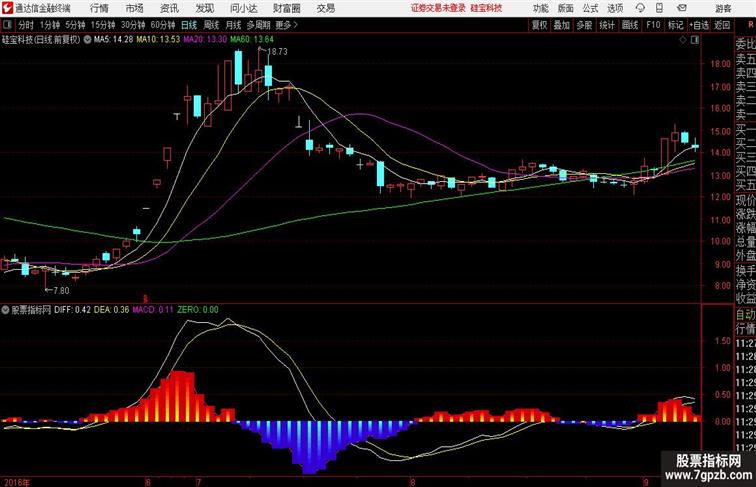The height and width of the screenshot is (487, 756).
Task: Click the 证券交易未登录 login link
Action: point(438,8)
